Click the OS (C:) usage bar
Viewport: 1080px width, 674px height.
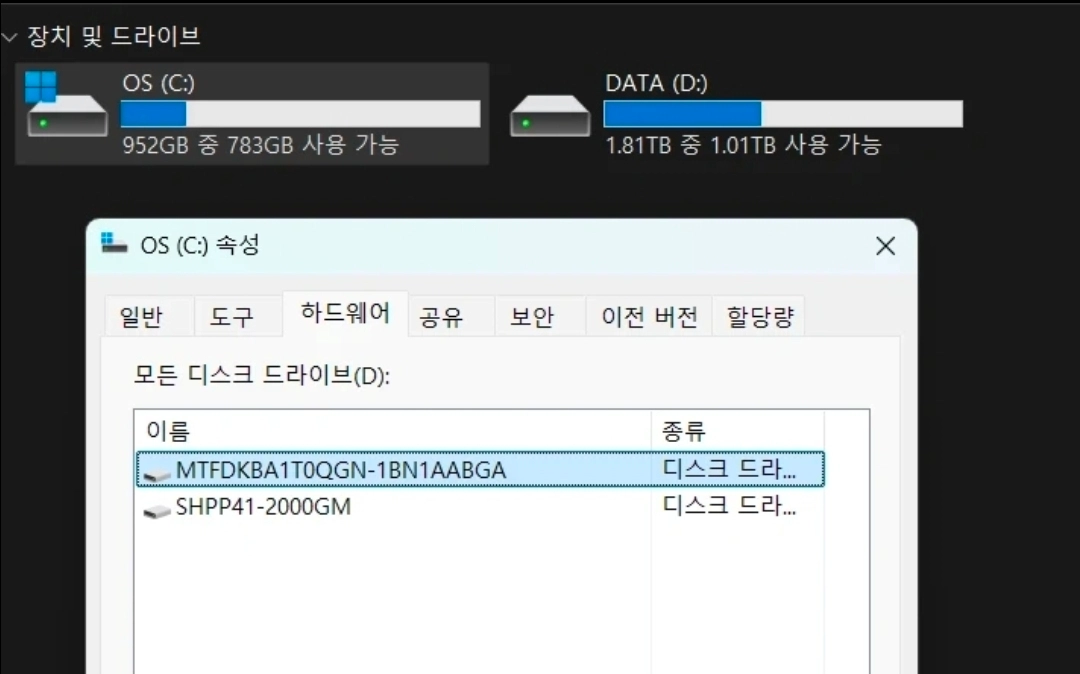pyautogui.click(x=300, y=114)
